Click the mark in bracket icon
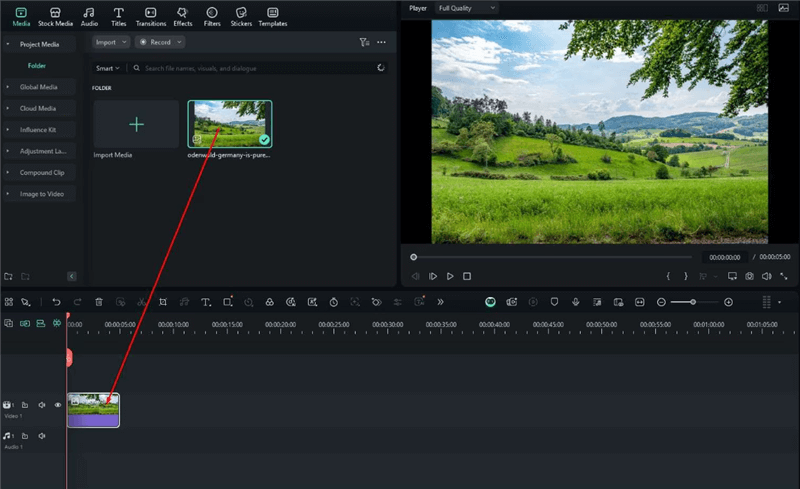800x489 pixels. tap(668, 276)
